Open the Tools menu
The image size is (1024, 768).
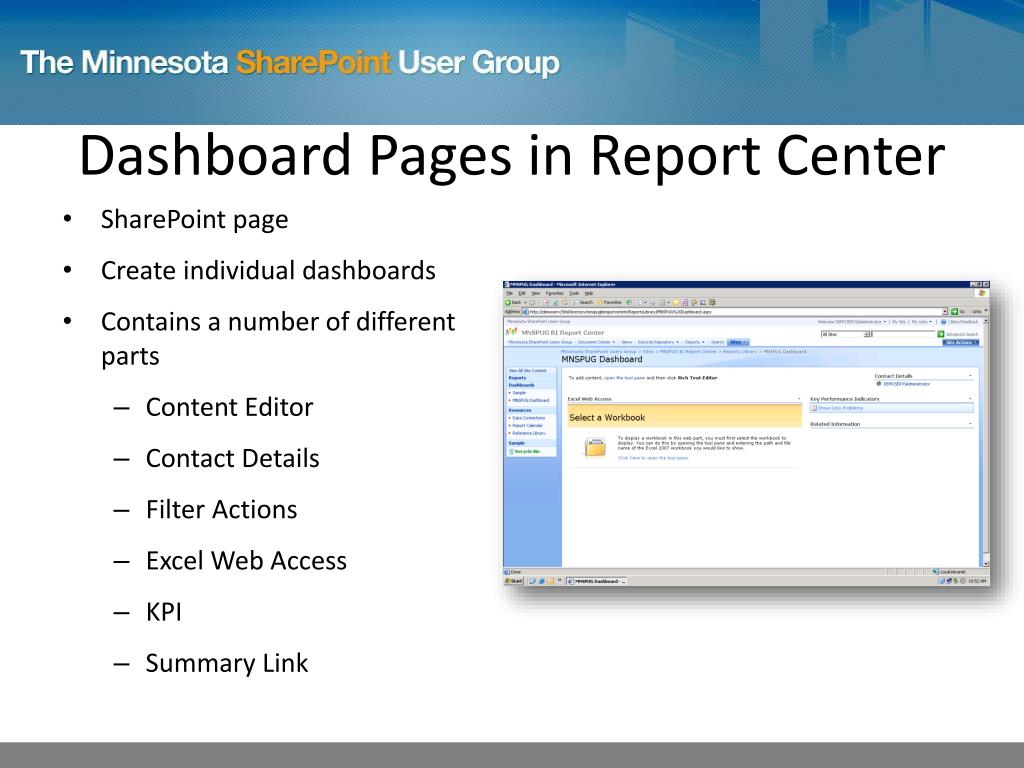574,293
